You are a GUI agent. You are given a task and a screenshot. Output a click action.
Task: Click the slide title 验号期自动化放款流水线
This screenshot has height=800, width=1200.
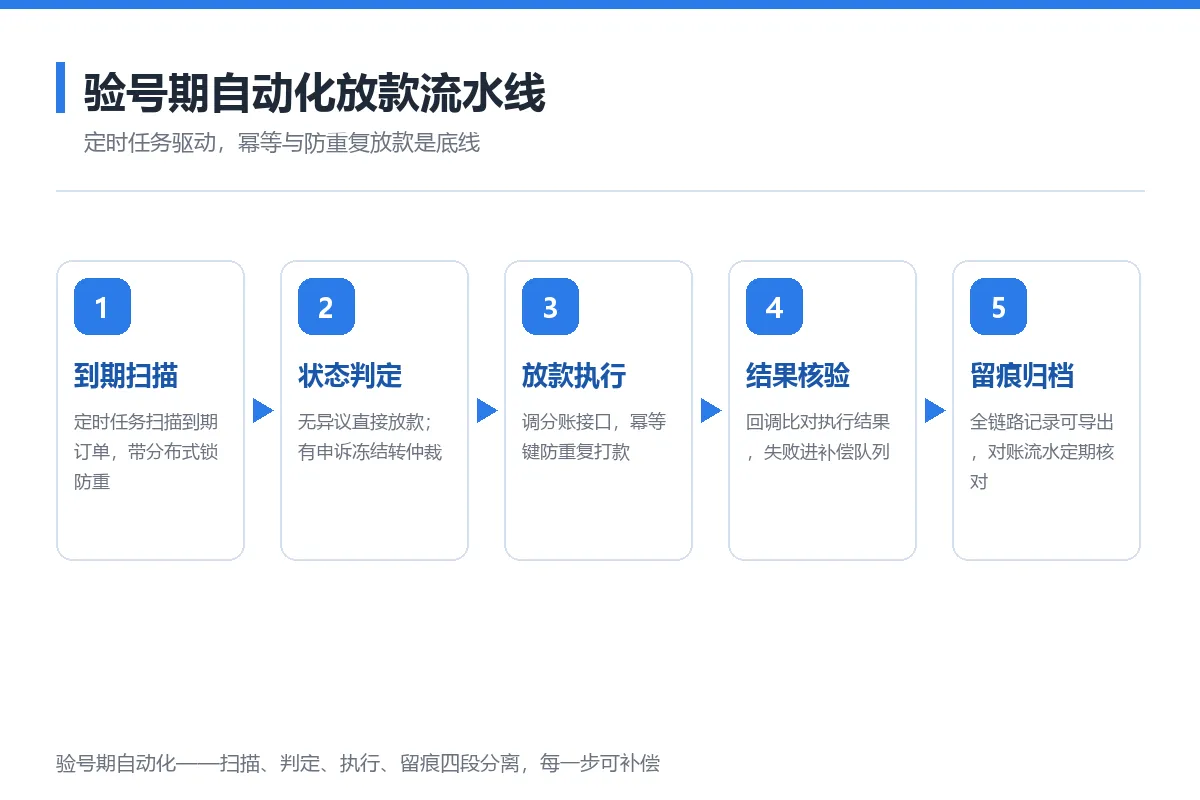[314, 94]
